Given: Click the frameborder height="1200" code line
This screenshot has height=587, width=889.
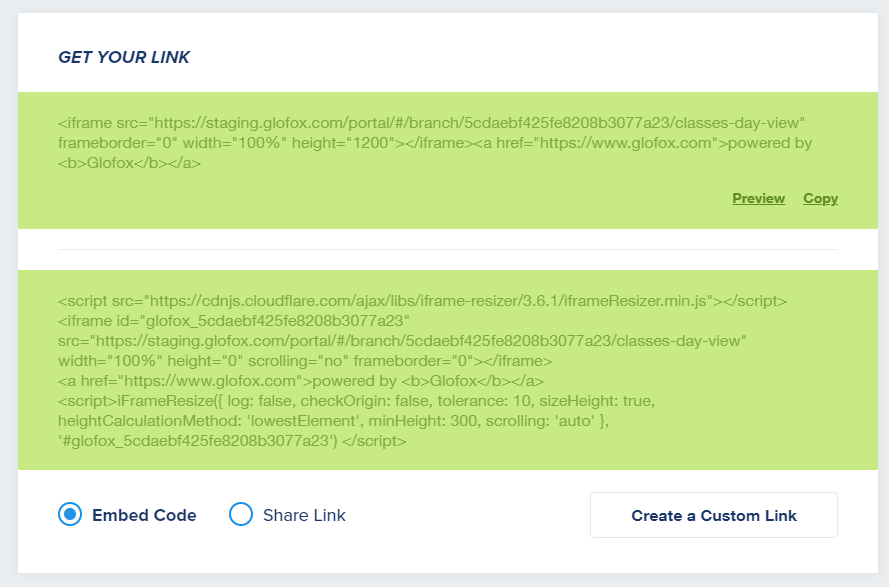Looking at the screenshot, I should pos(435,143).
